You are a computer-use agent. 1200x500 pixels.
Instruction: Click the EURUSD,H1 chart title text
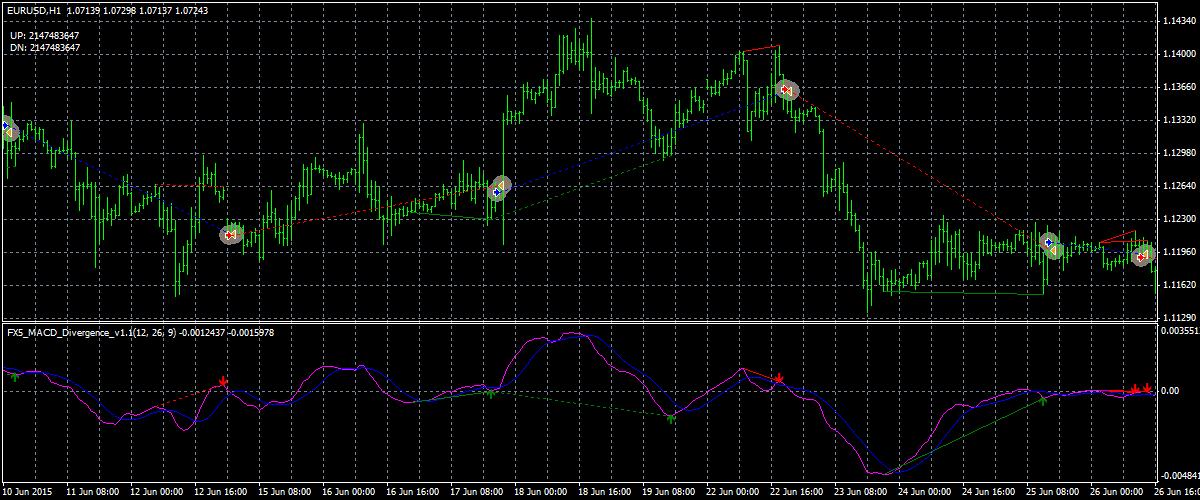click(x=36, y=8)
